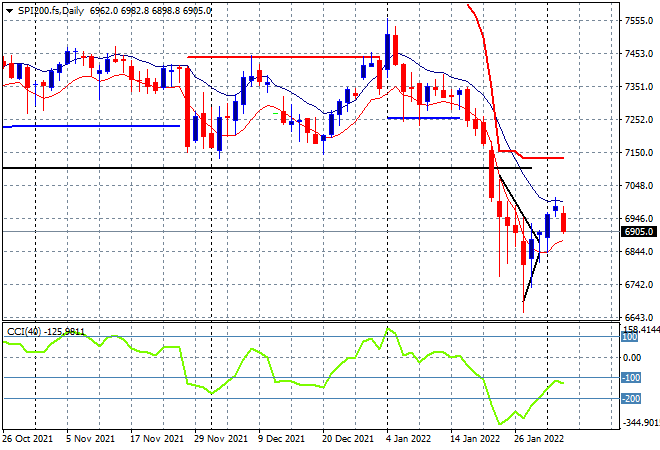Click the 29 Nov 2021 date label
The image size is (660, 450).
[x=221, y=439]
